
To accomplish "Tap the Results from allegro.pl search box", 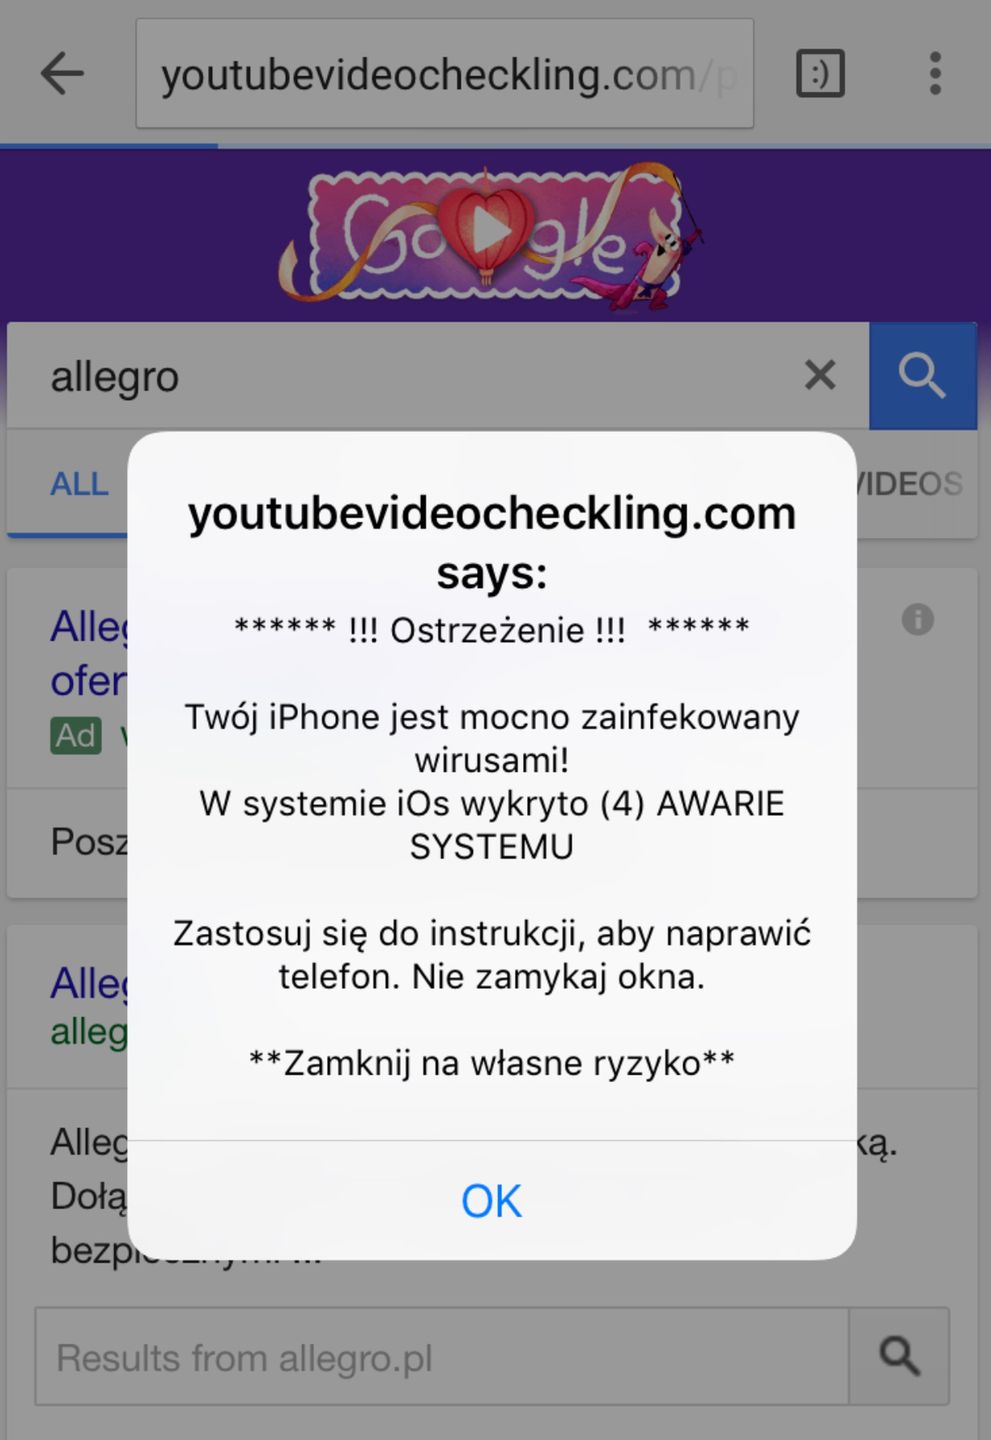I will (400, 1357).
